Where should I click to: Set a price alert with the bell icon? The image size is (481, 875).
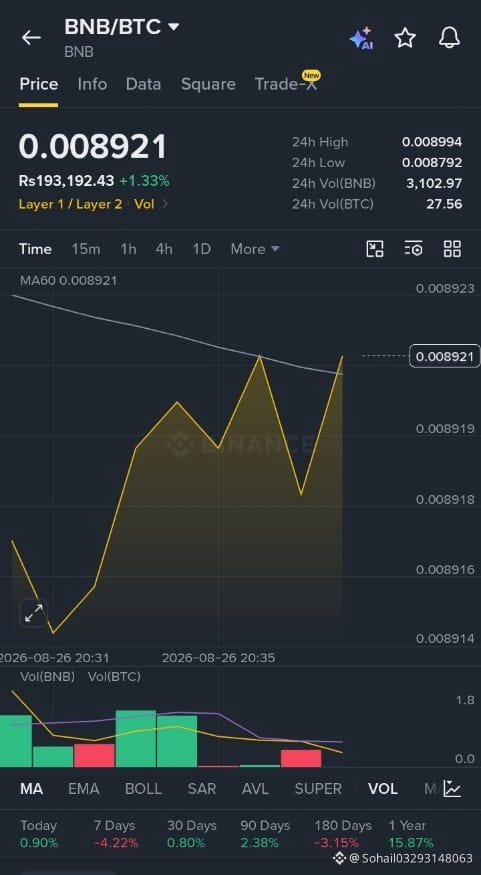449,37
